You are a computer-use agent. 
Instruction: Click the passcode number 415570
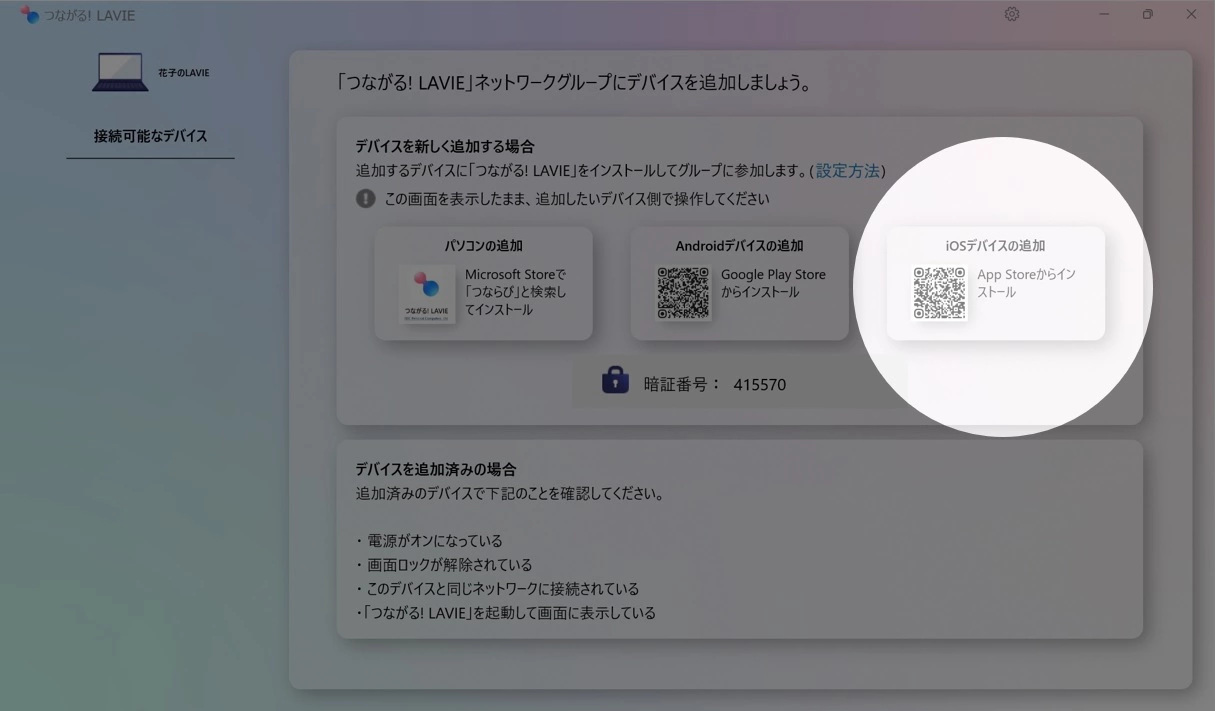(759, 384)
